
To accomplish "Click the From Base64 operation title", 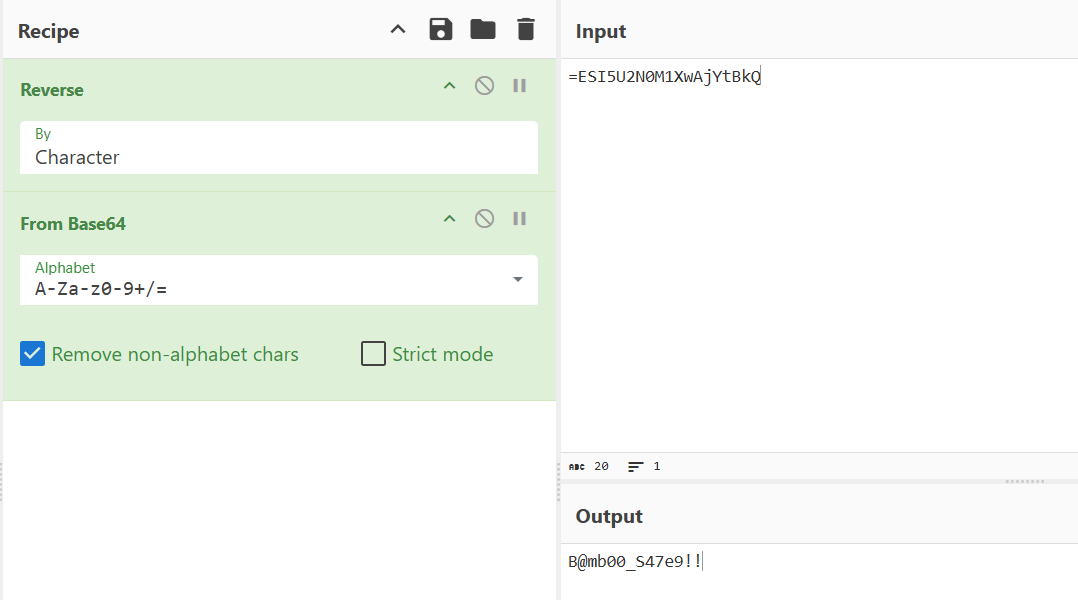I will 73,224.
